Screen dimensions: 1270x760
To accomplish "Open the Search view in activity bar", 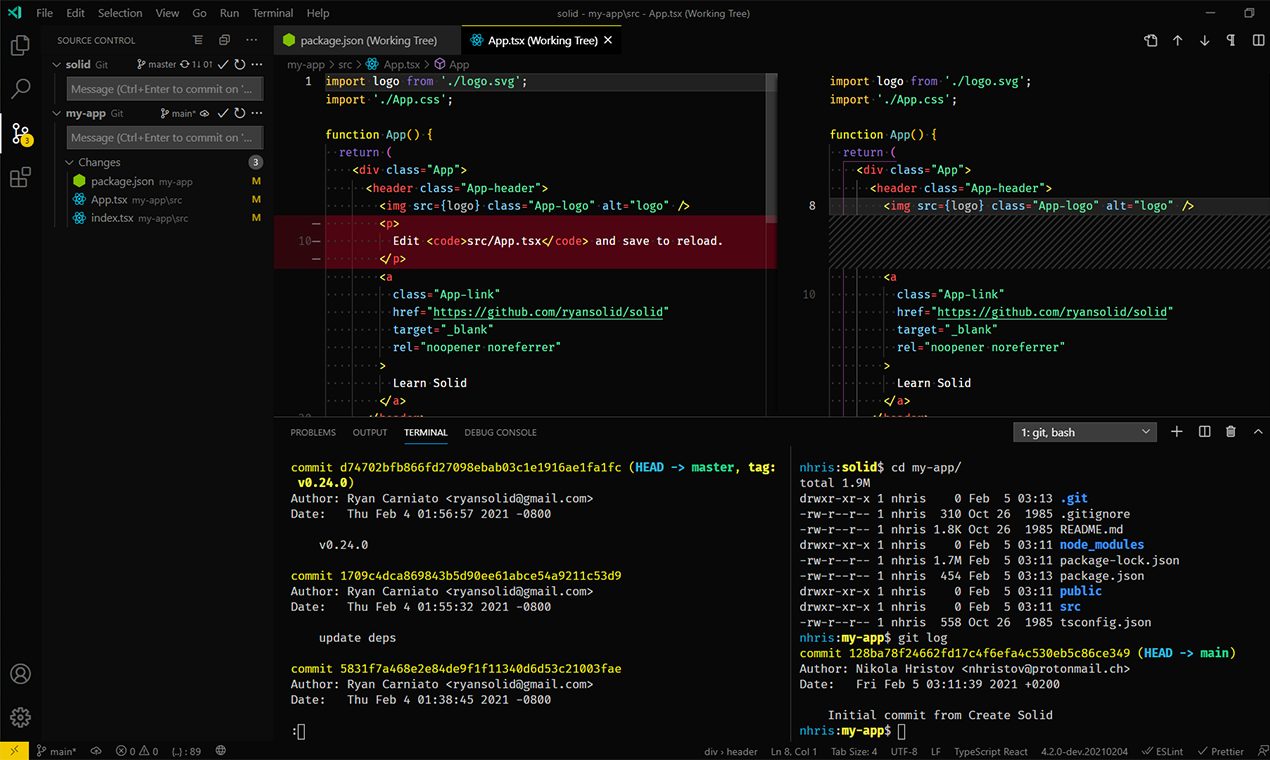I will point(20,89).
